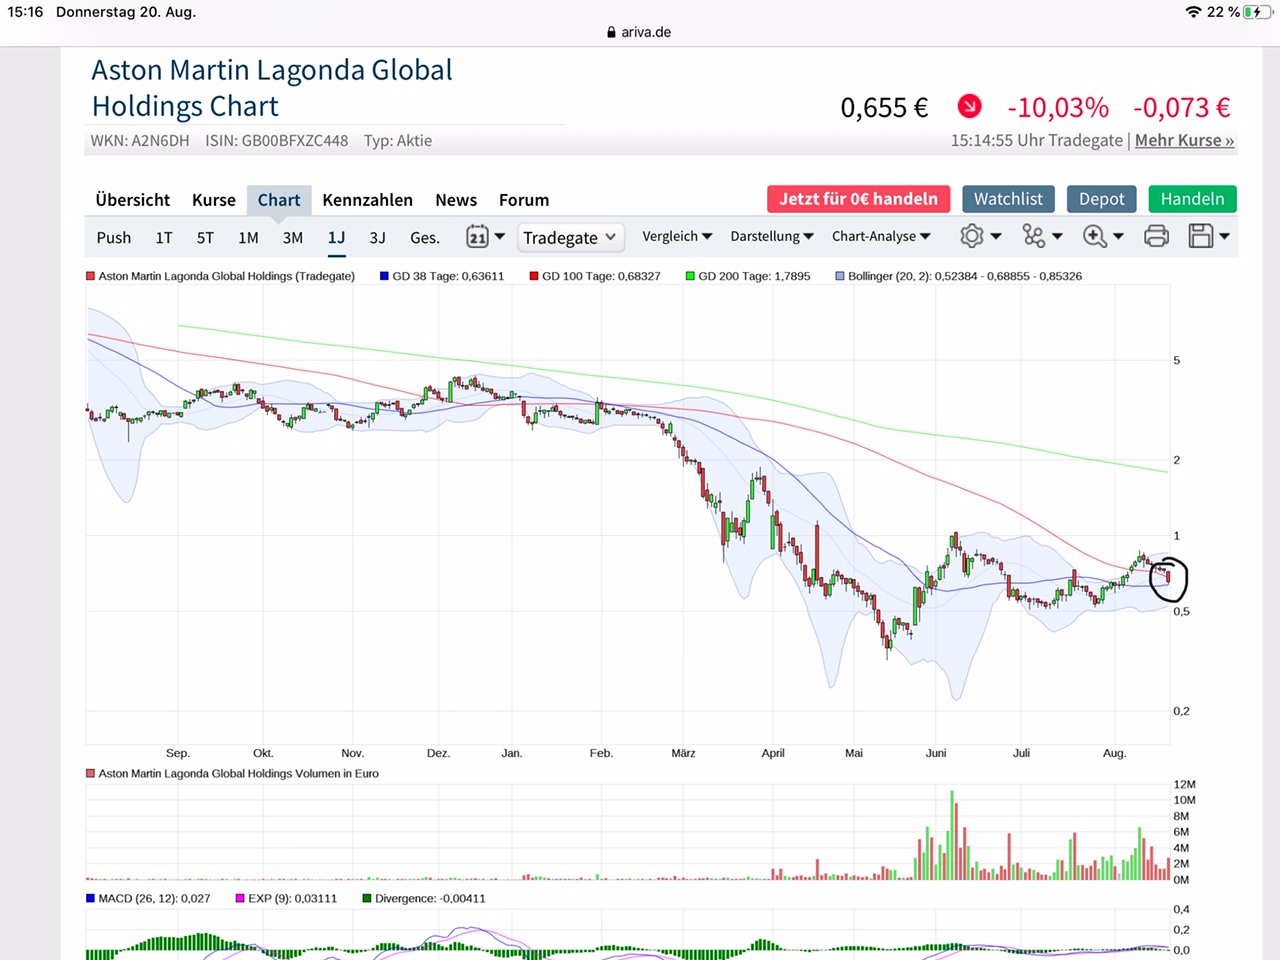Screen dimensions: 1280x960
Task: Expand the Chart-Analyse dropdown
Action: [881, 236]
